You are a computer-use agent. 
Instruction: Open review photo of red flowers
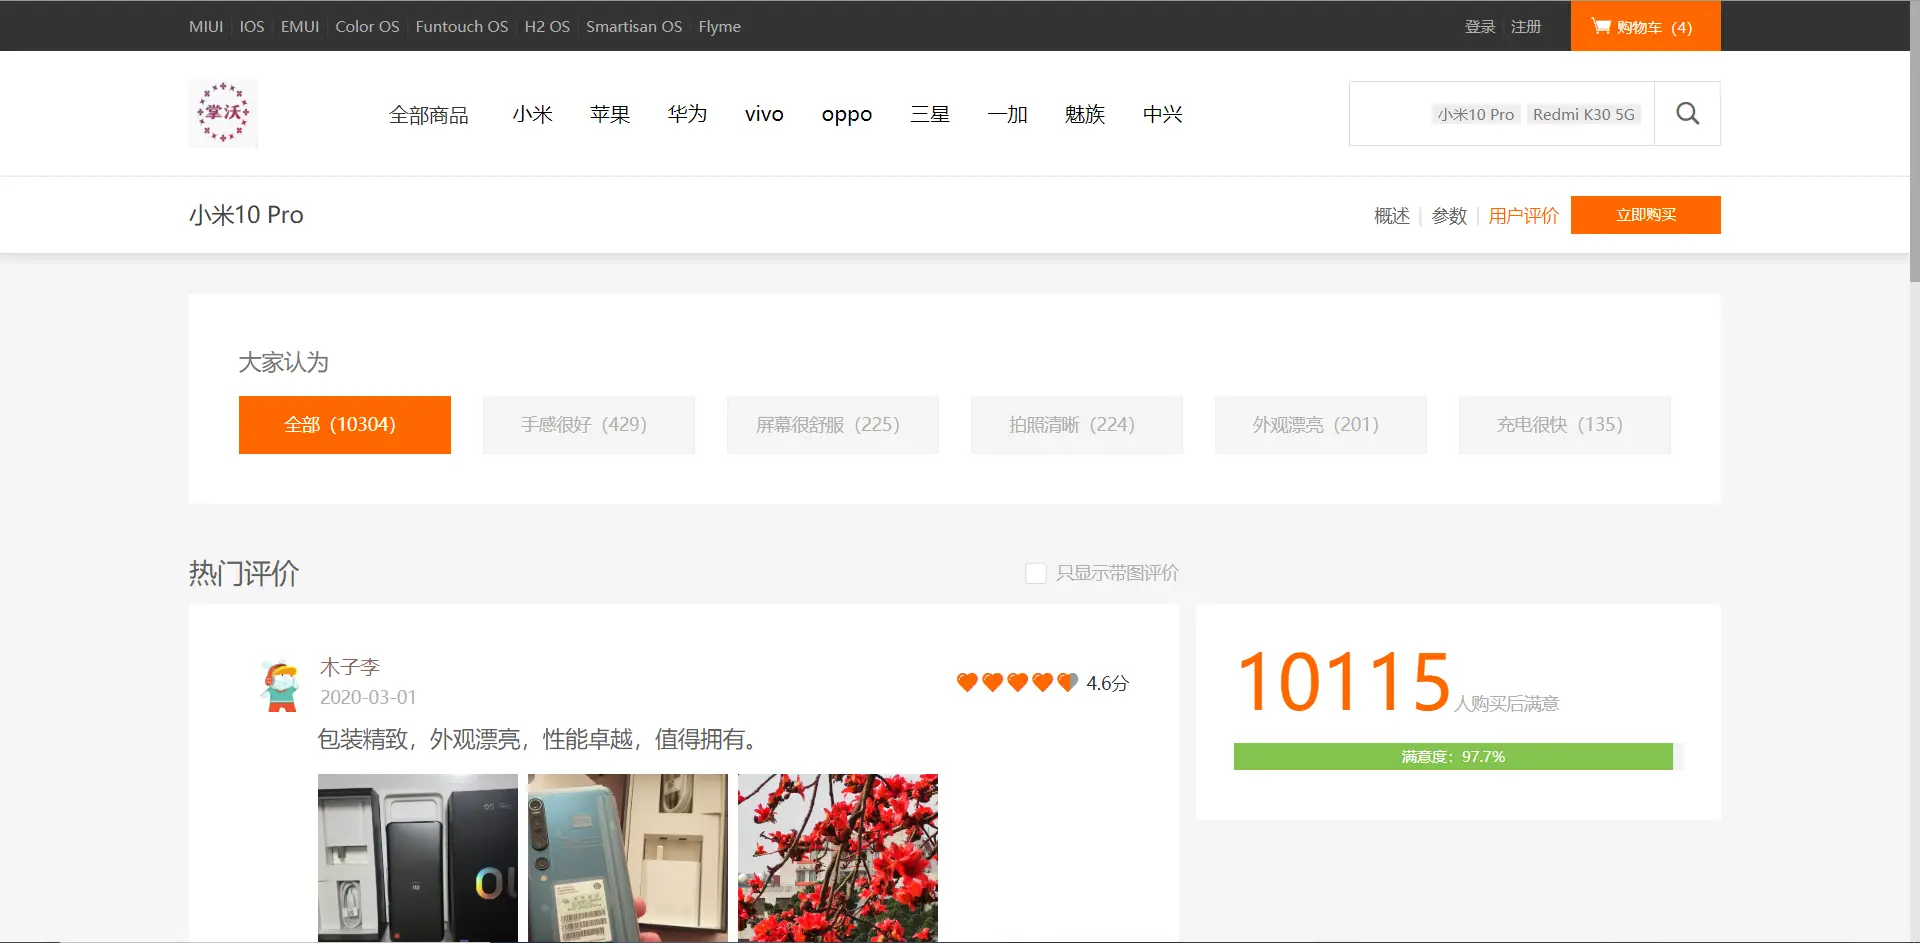pyautogui.click(x=838, y=857)
